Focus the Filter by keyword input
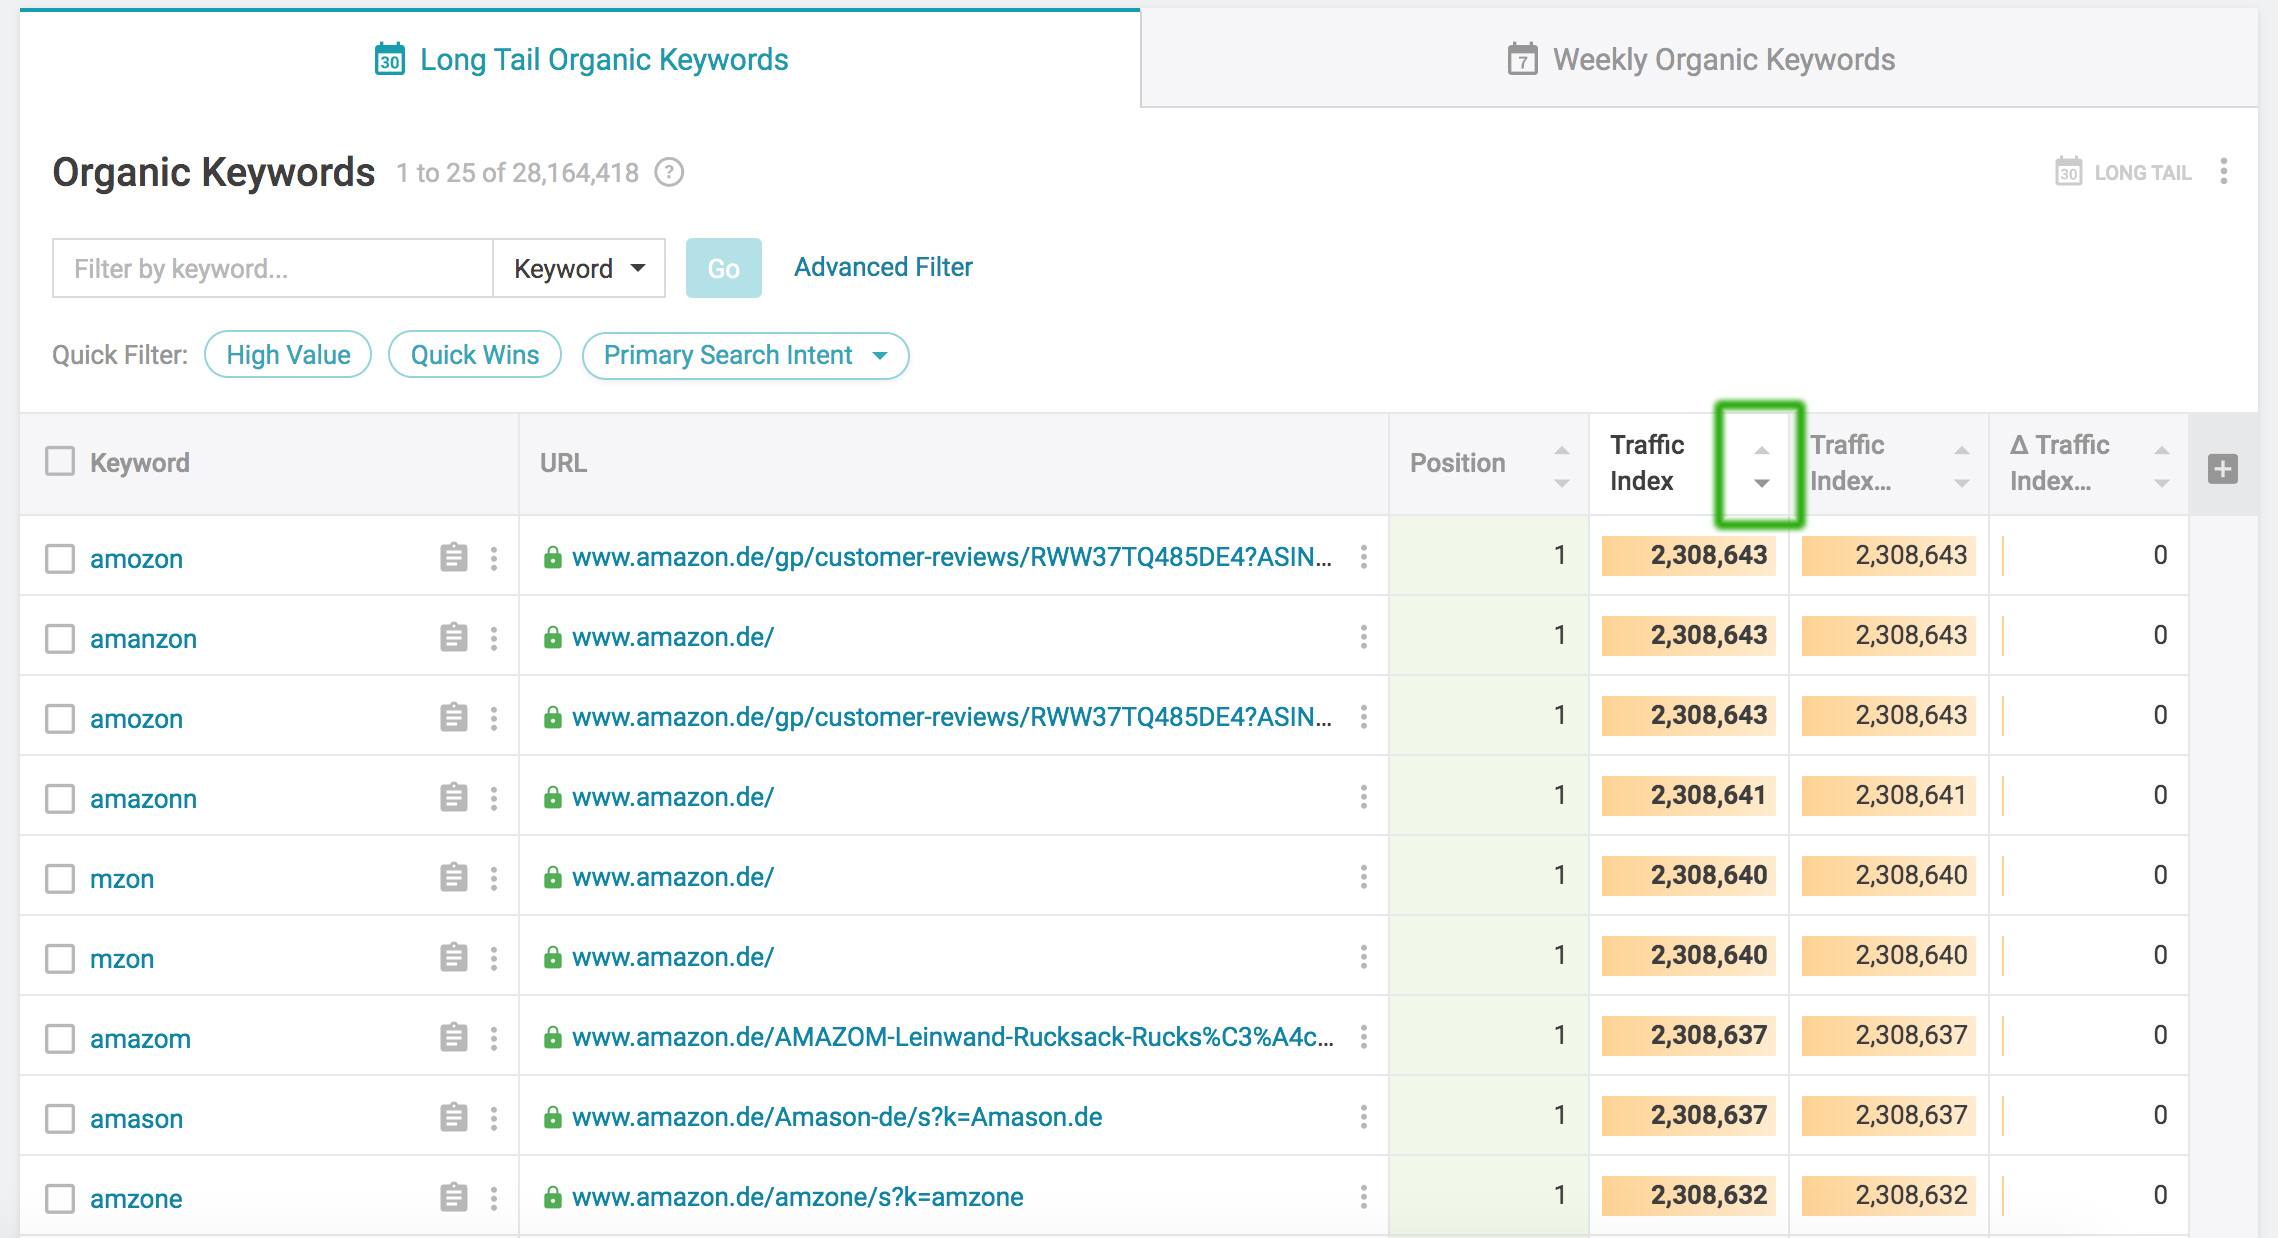 point(272,268)
